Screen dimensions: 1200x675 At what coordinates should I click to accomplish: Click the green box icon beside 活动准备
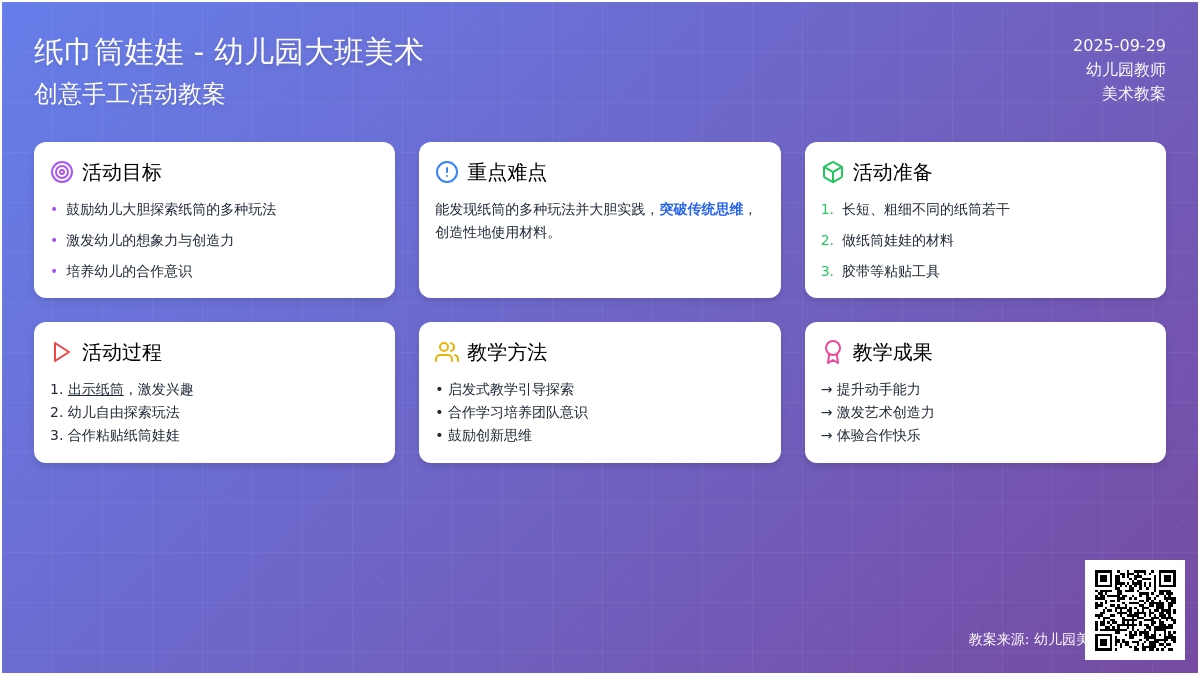tap(833, 172)
